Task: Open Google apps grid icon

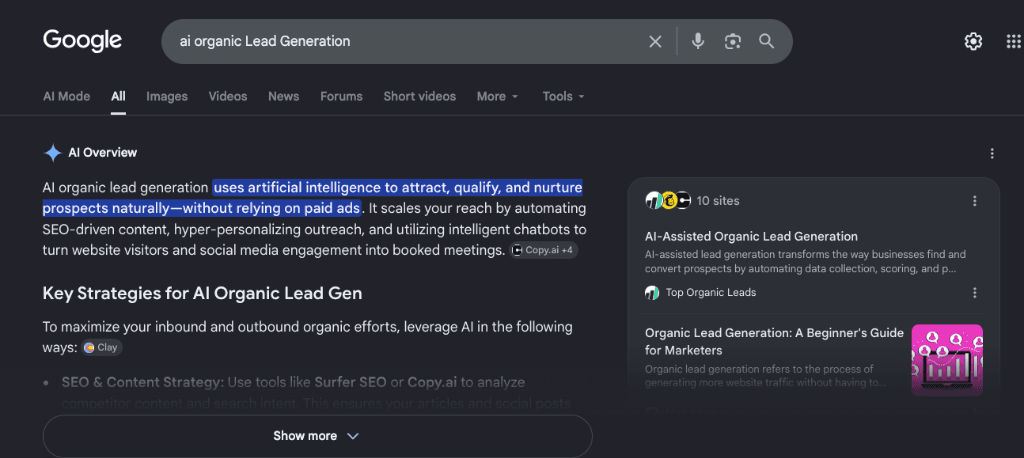Action: tap(1013, 42)
